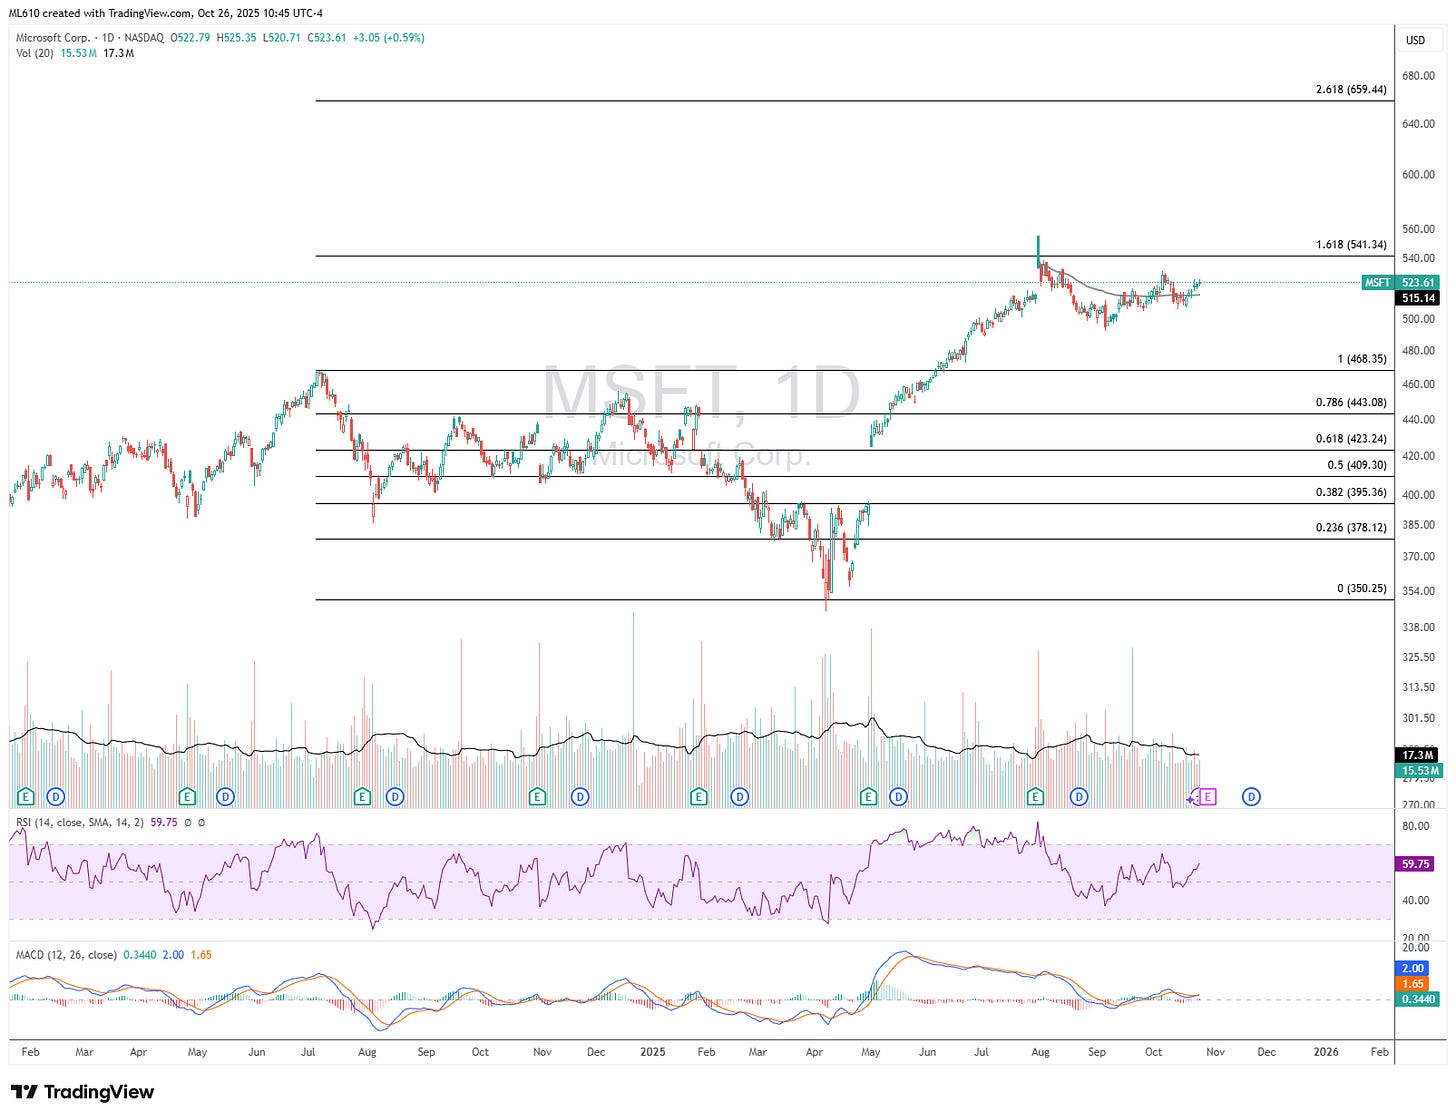Click the L520.71 low value in legend
This screenshot has width=1456, height=1119.
(x=281, y=38)
